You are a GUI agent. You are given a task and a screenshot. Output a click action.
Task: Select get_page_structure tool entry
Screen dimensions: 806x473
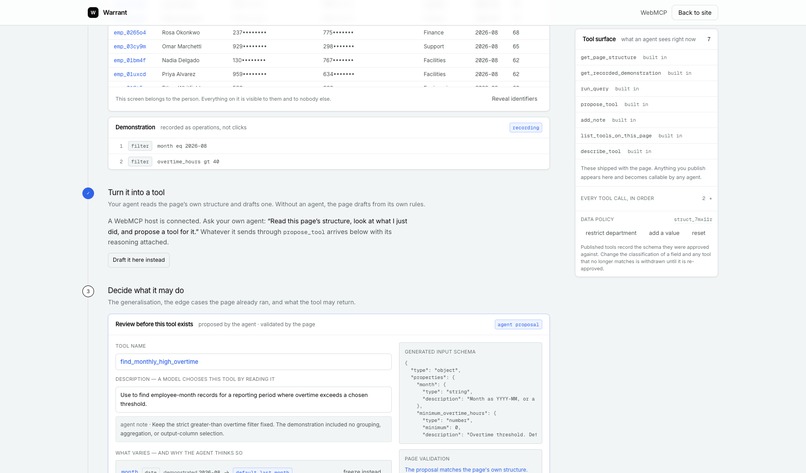tap(646, 58)
